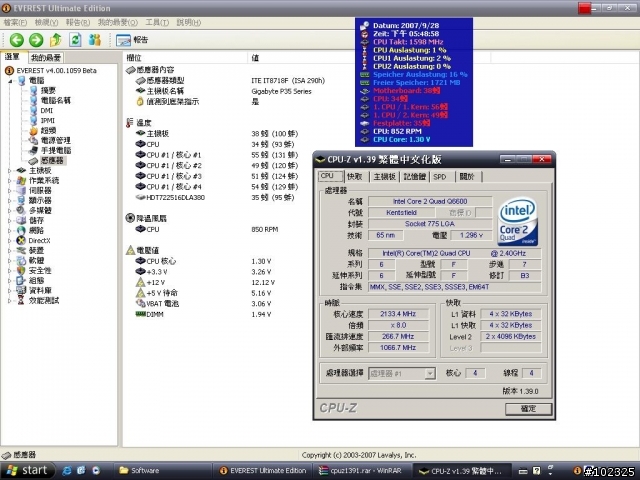This screenshot has width=640, height=480.
Task: Click the two-people toolbar icon
Action: pyautogui.click(x=95, y=40)
